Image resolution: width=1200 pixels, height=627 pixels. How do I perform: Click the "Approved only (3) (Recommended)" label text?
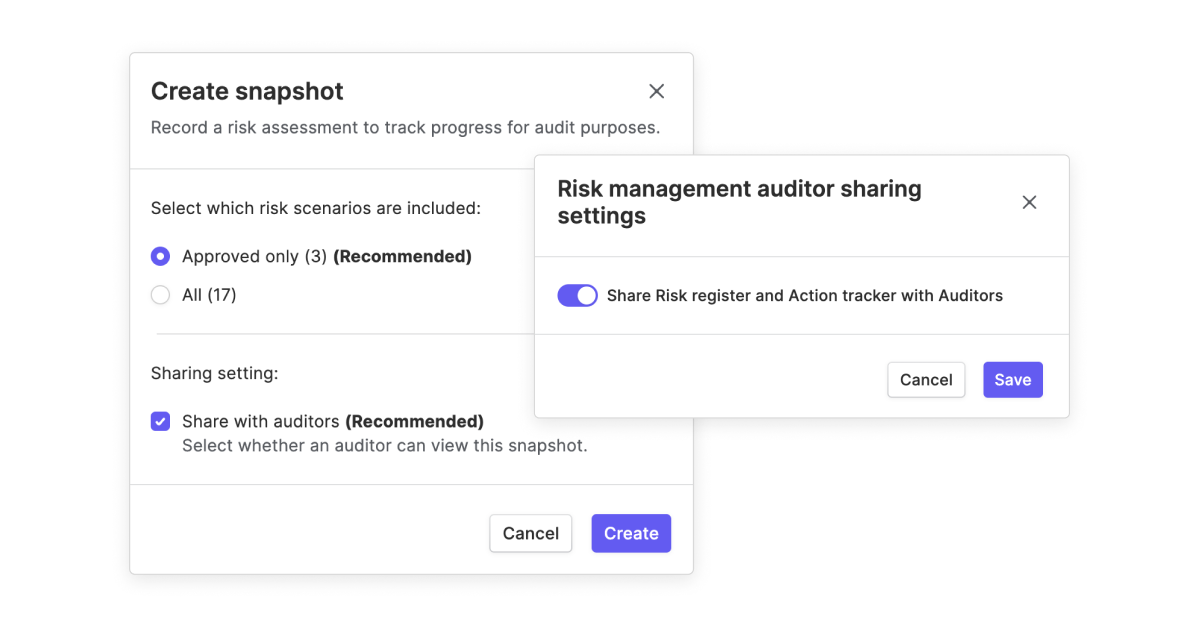pos(326,257)
